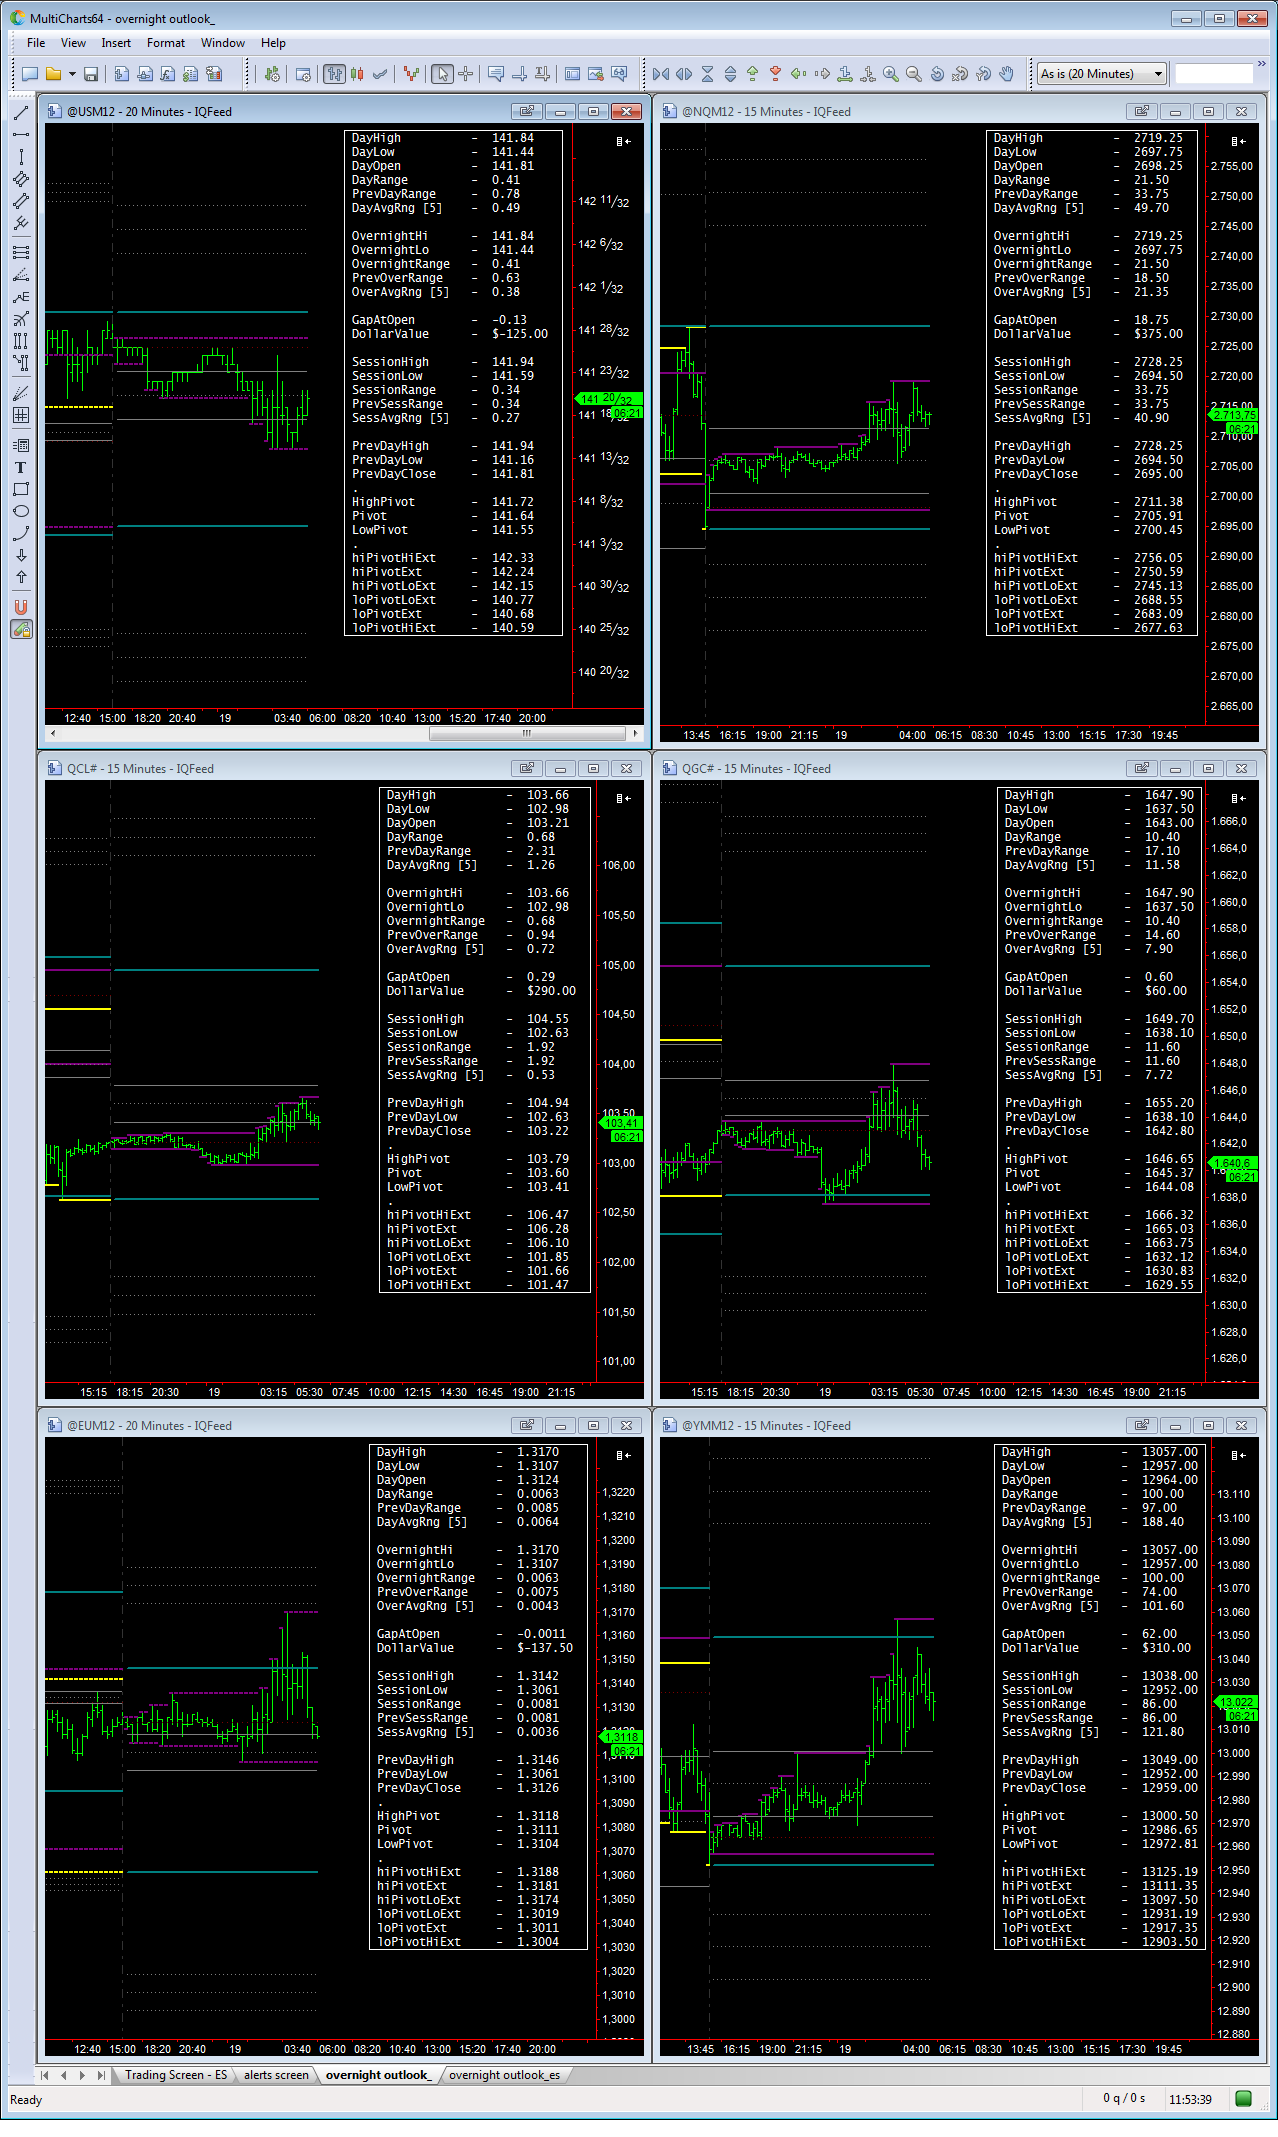Image resolution: width=1278 pixels, height=2137 pixels.
Task: Select the Arrow Down drawing tool
Action: [21, 555]
